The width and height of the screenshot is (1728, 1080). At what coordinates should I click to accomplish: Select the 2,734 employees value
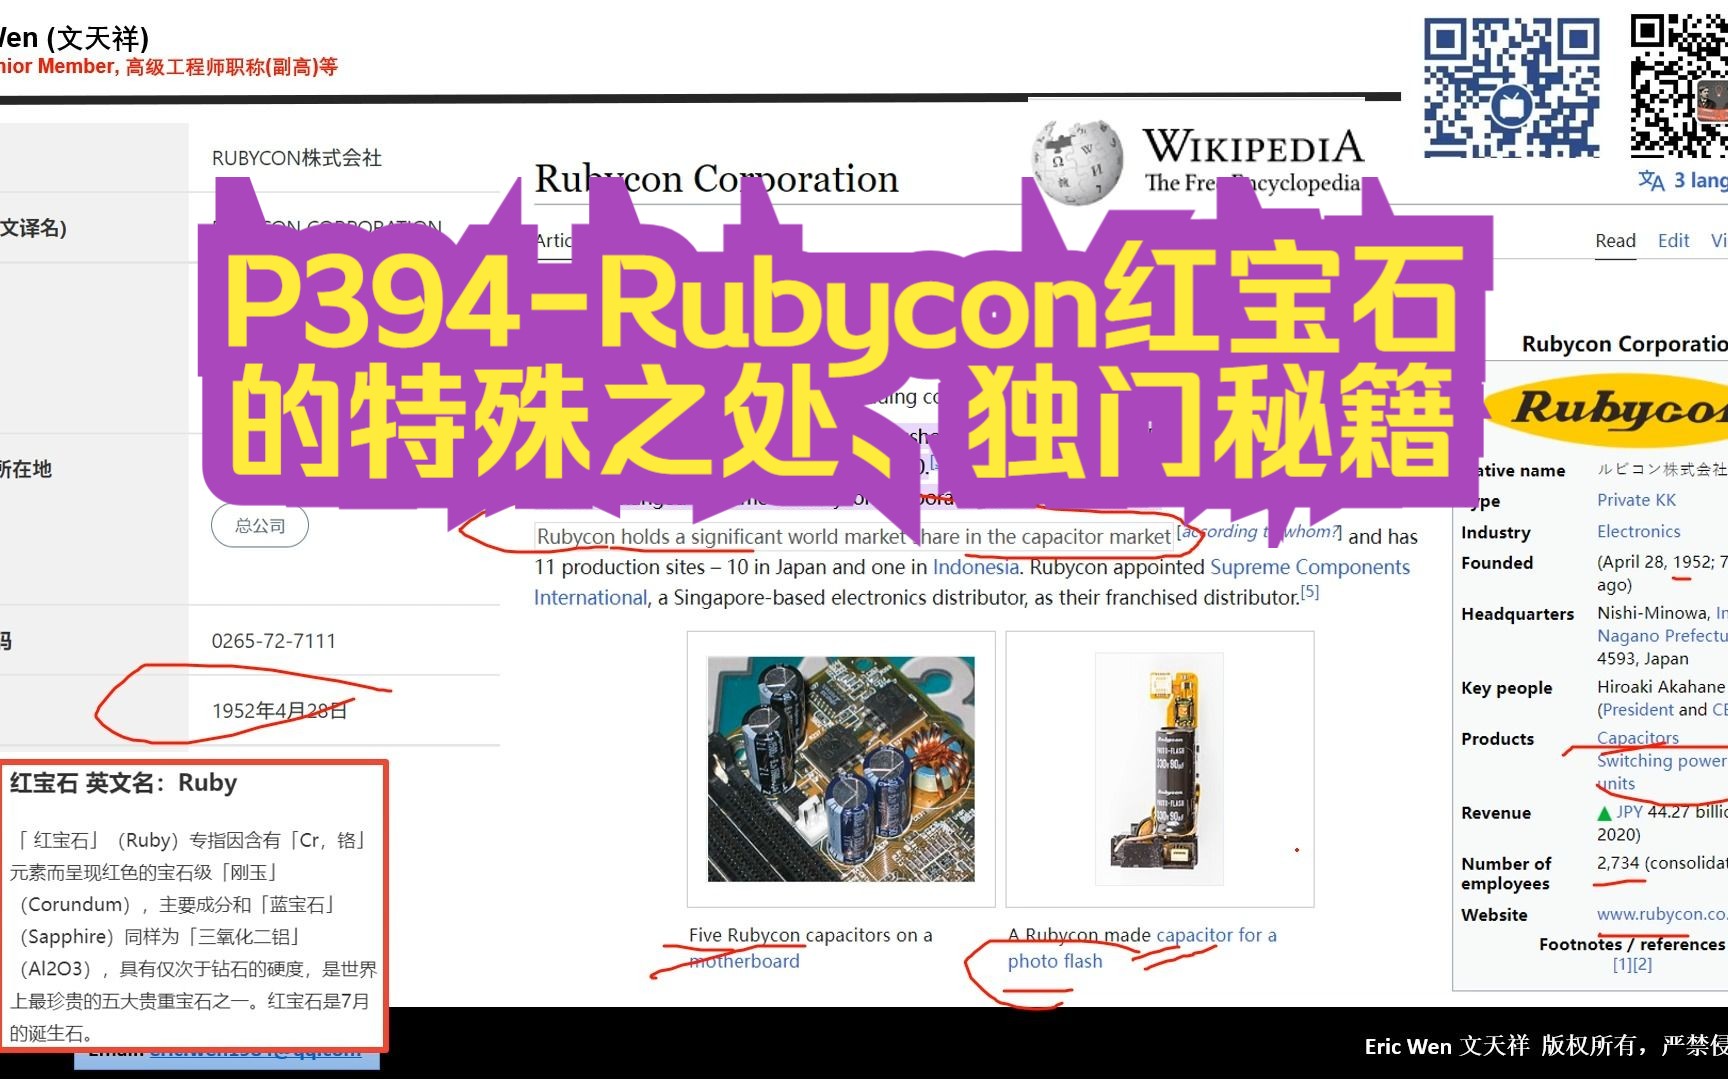coord(1618,862)
